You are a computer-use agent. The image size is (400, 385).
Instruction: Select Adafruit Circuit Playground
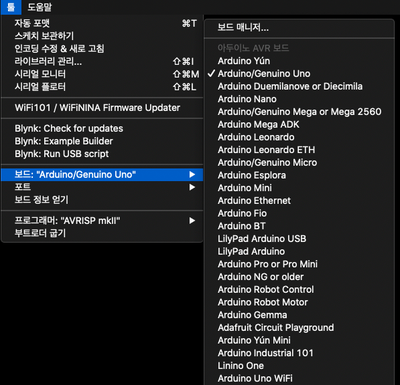tap(299, 327)
